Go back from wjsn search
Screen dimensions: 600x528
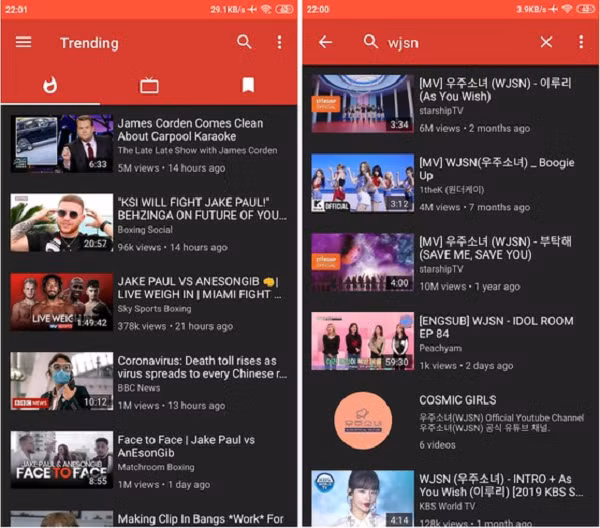(325, 42)
